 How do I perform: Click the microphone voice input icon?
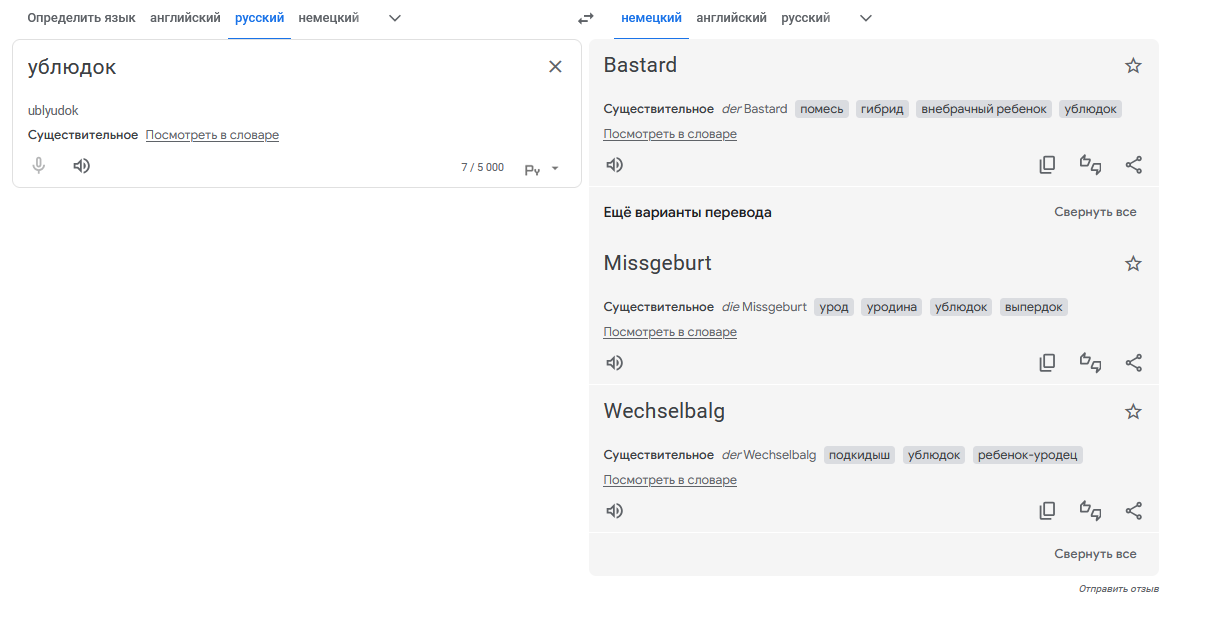coord(39,166)
